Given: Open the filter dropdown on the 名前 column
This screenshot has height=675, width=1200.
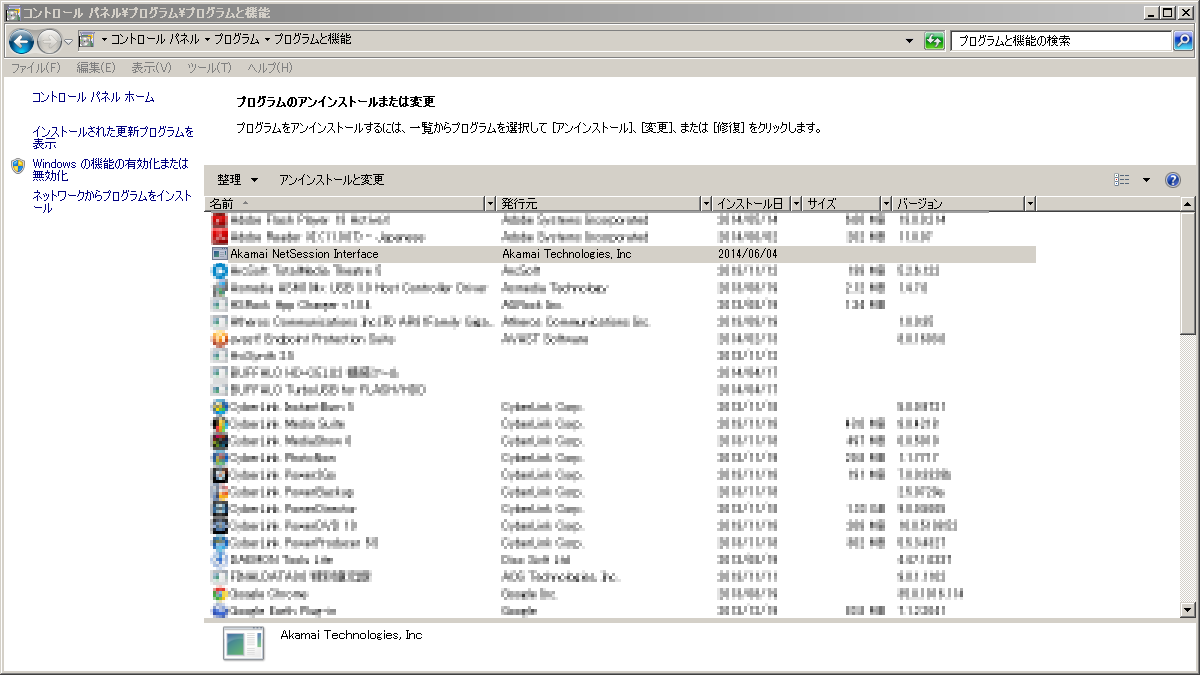Looking at the screenshot, I should 490,204.
